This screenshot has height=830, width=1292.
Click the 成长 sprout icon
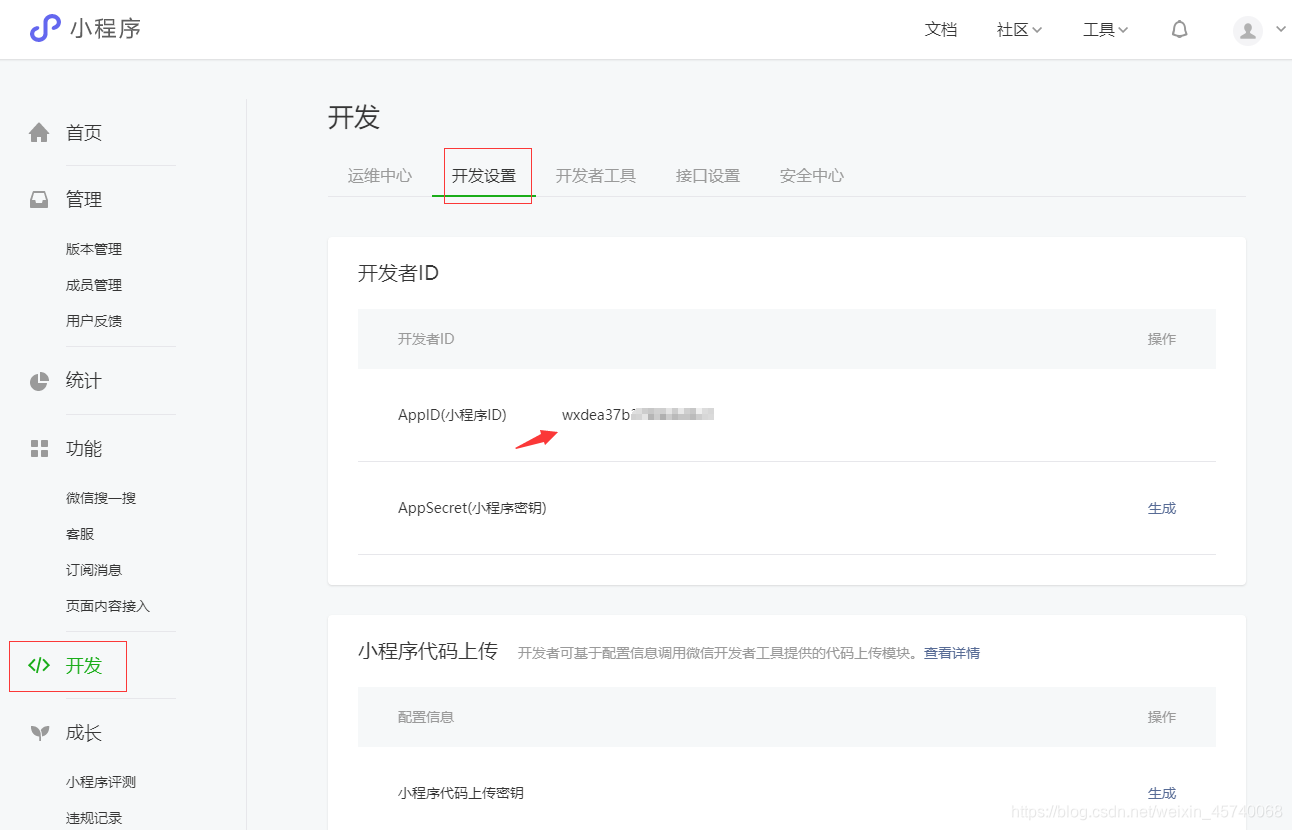pos(39,733)
